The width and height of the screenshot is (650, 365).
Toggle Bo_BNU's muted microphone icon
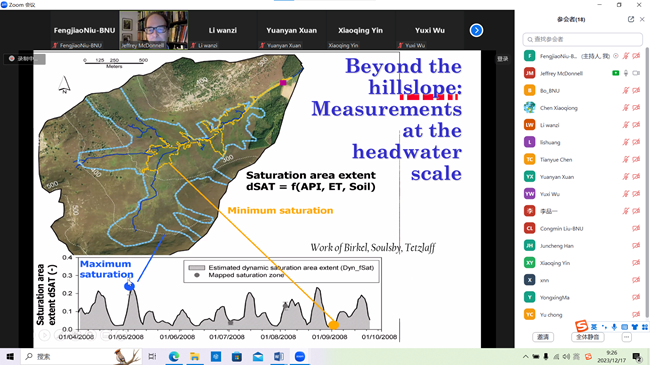pos(626,90)
